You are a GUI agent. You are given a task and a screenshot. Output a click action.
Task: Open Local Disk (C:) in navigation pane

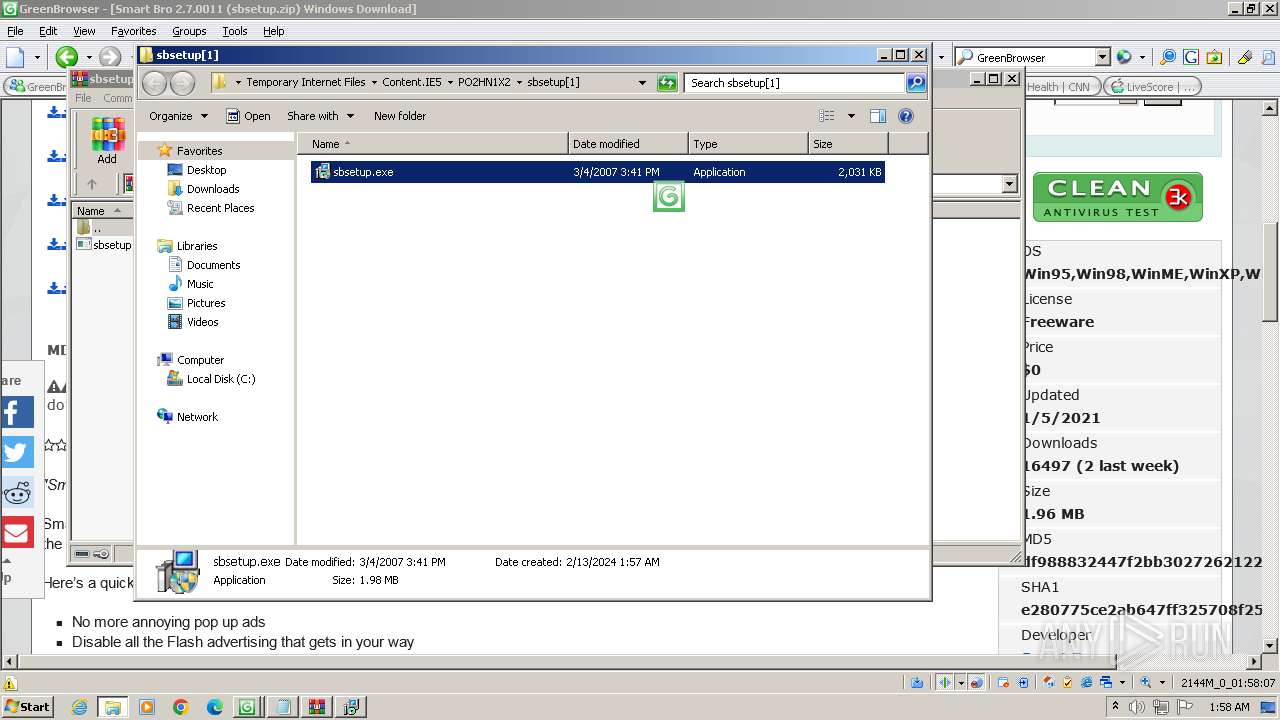pos(221,379)
